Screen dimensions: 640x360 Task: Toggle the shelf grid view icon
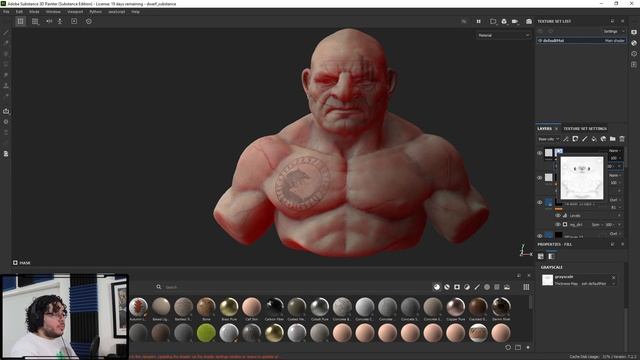pos(527,287)
